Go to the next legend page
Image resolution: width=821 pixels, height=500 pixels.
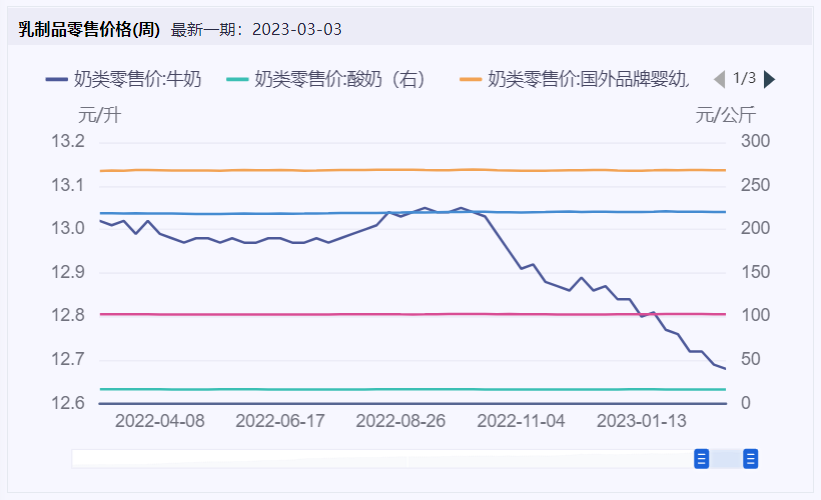click(x=769, y=79)
